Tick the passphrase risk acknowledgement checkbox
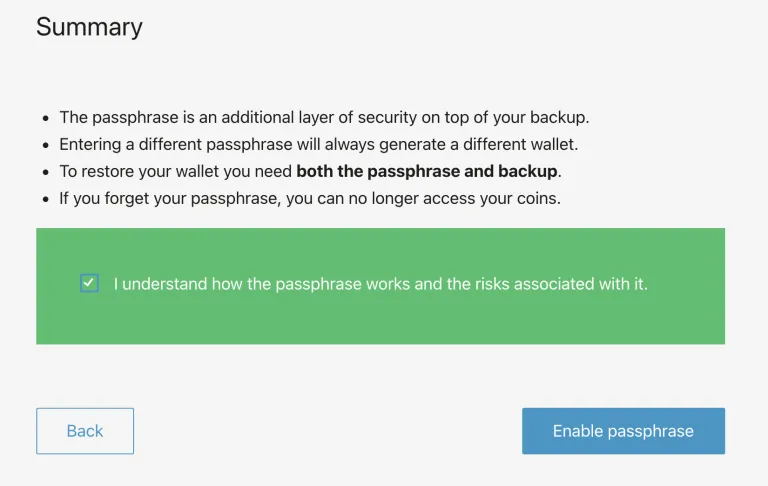The height and width of the screenshot is (486, 768). pyautogui.click(x=89, y=284)
